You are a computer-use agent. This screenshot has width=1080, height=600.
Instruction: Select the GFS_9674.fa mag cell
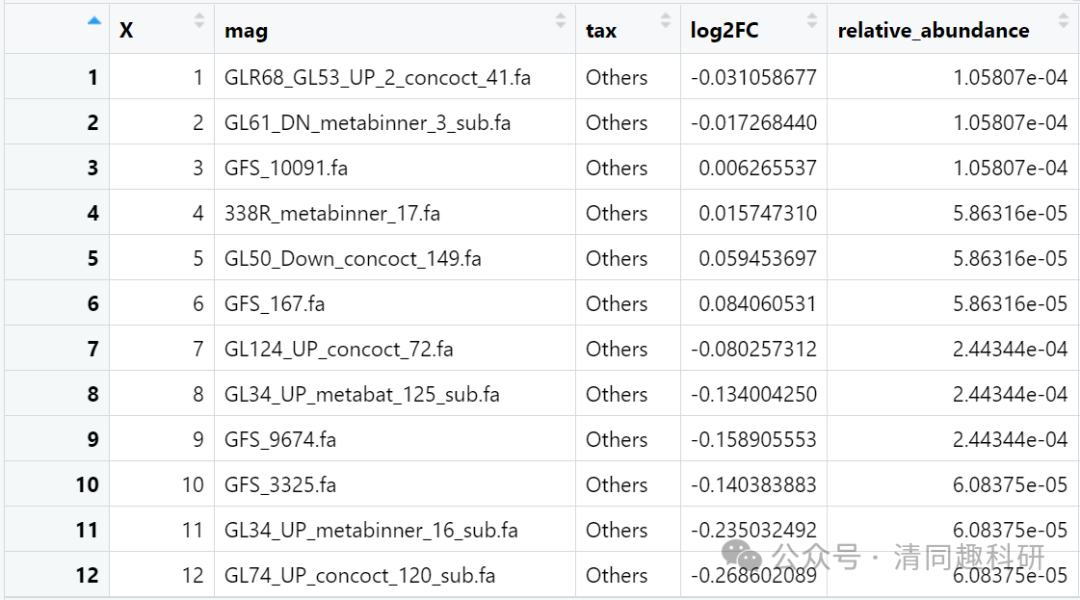(280, 440)
